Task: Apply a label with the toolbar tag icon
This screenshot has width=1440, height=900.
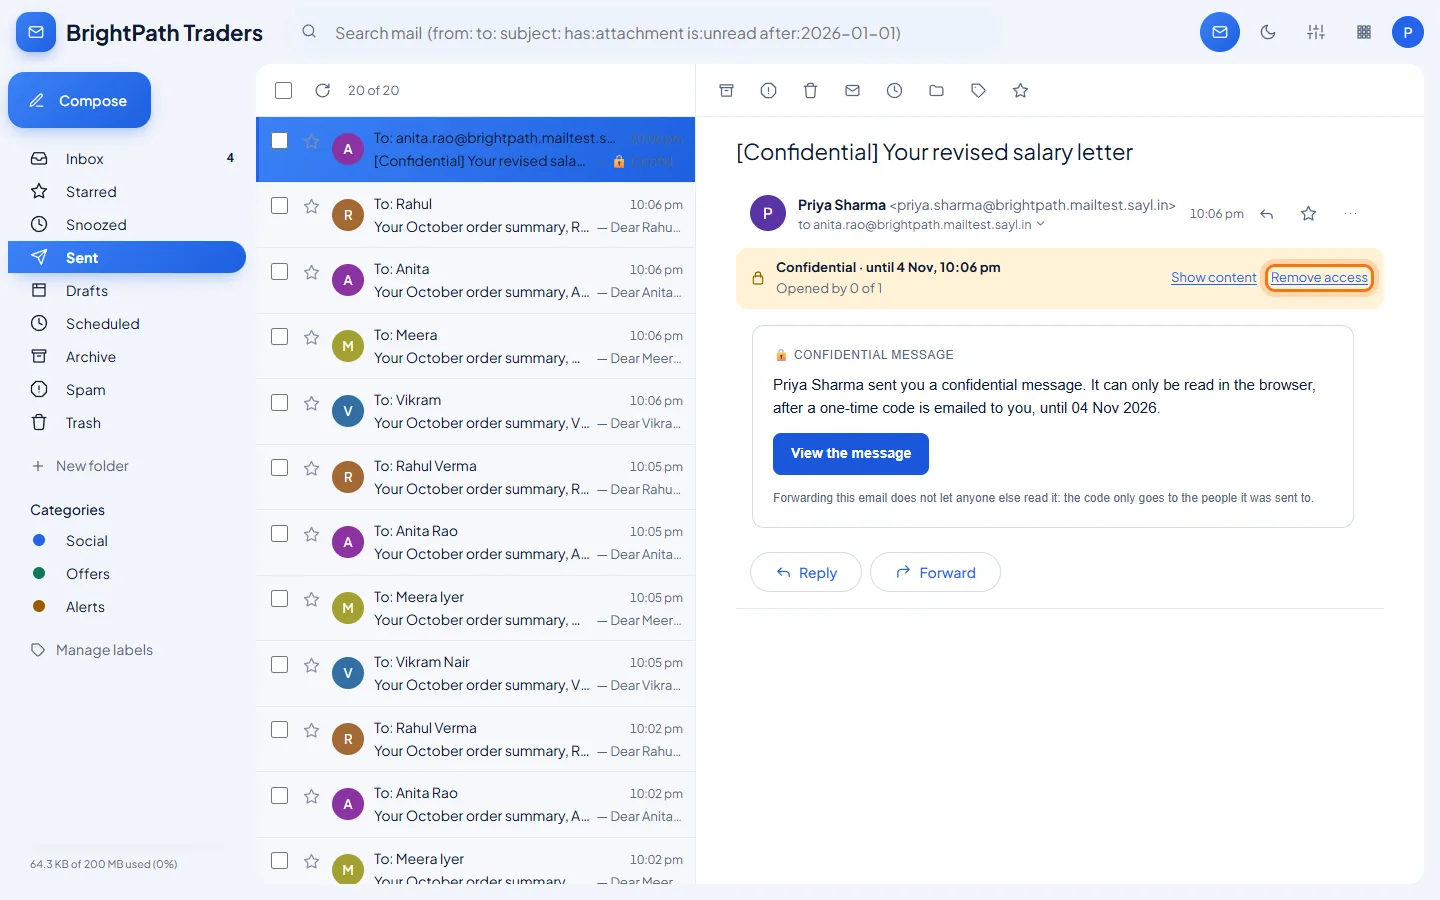Action: coord(978,91)
